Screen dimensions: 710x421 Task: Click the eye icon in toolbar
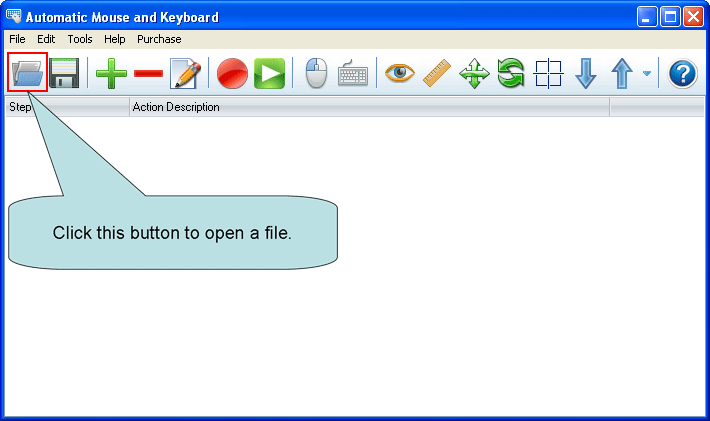pos(400,72)
